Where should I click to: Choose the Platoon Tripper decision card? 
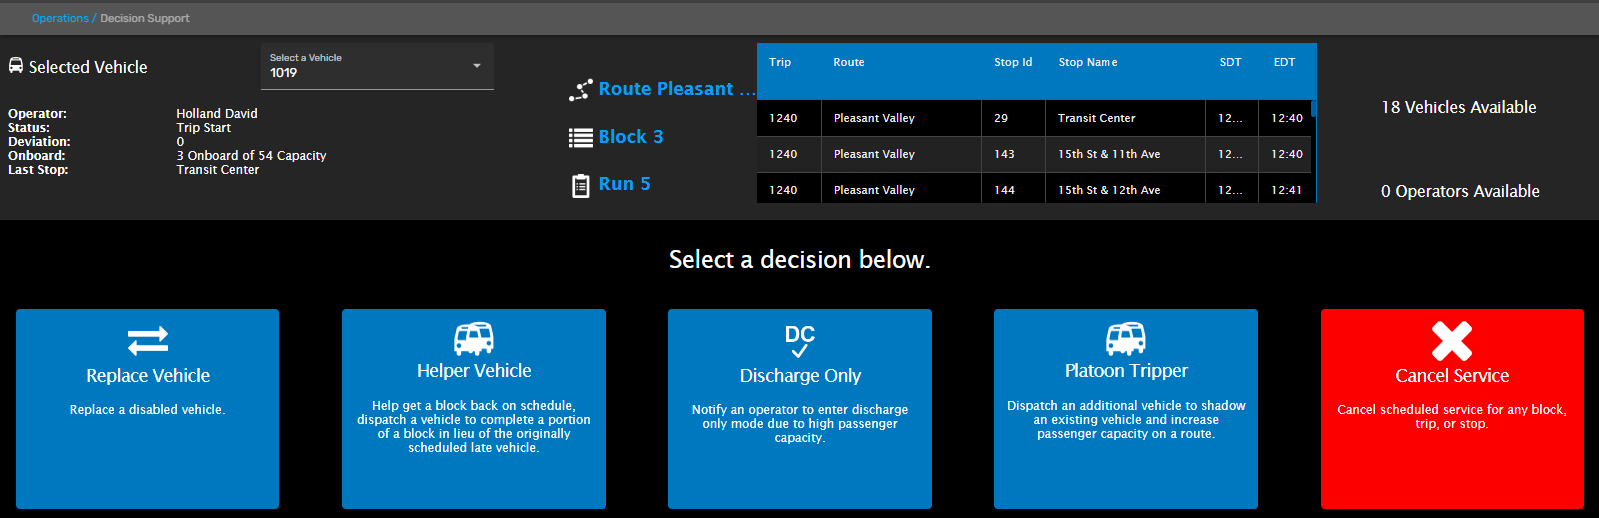(1126, 409)
